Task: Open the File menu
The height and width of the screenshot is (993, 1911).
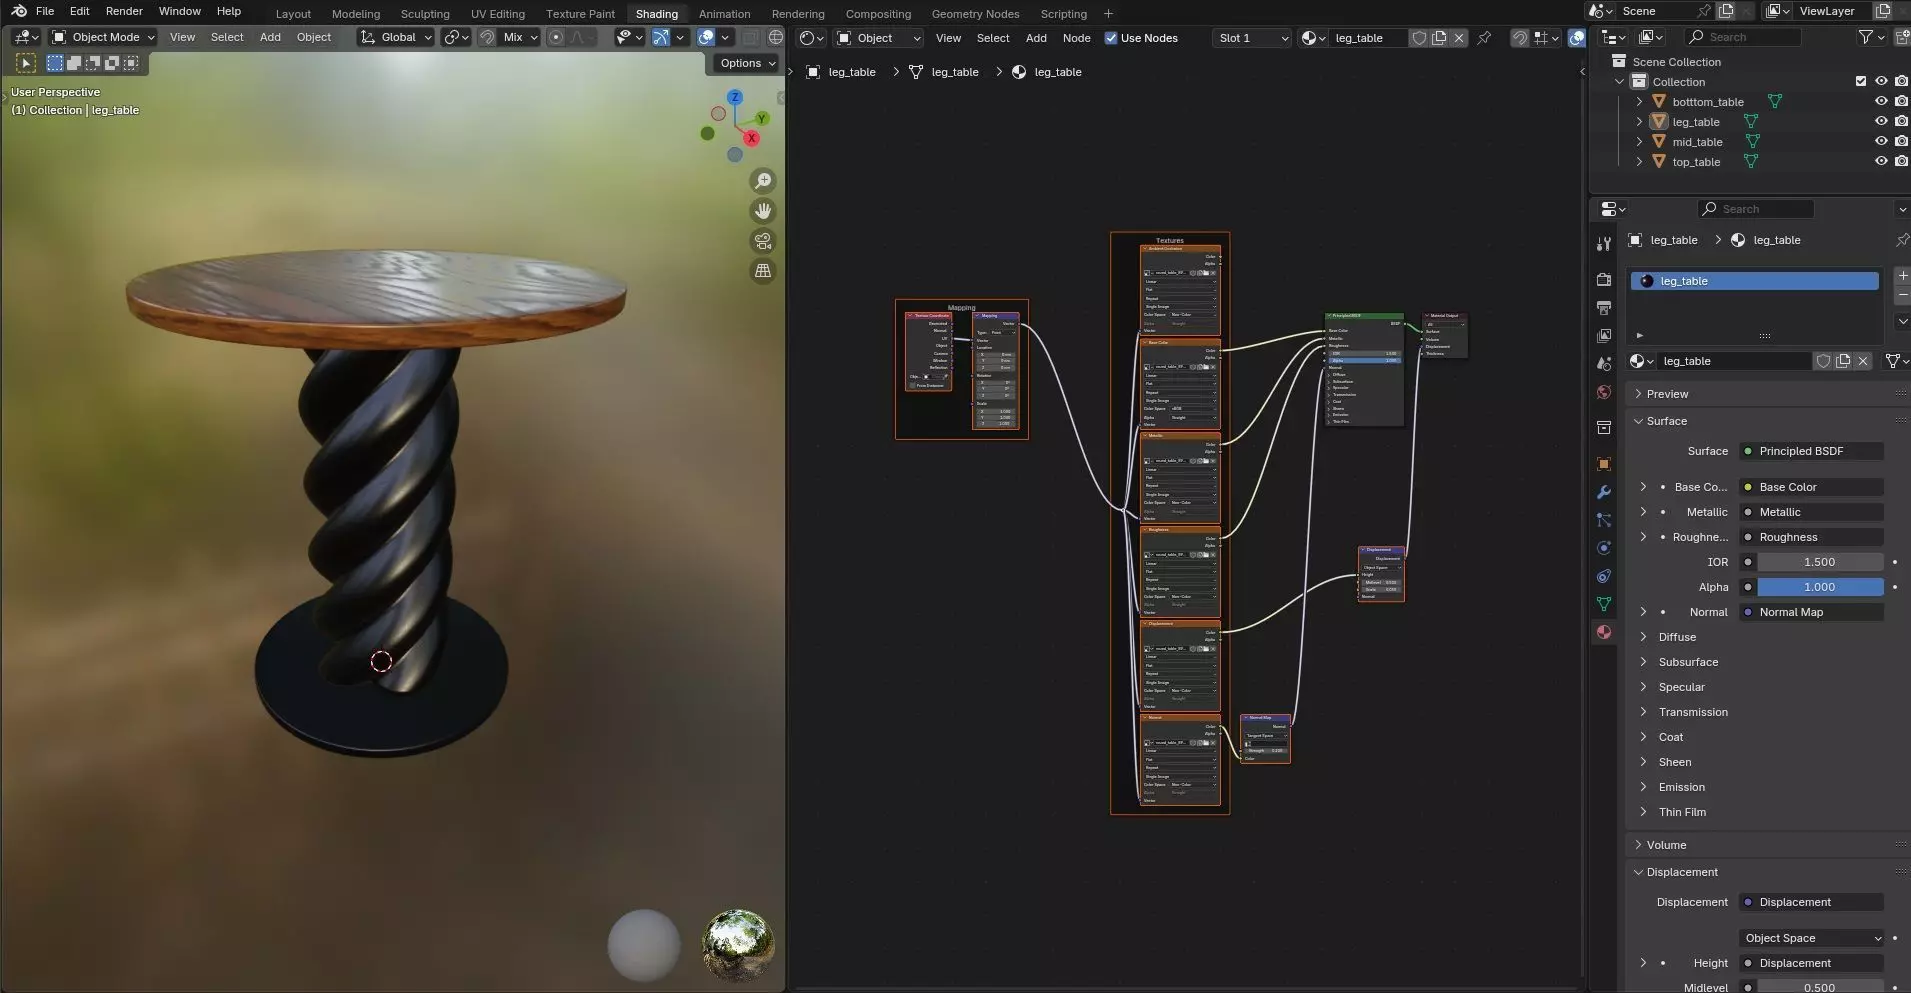Action: pyautogui.click(x=45, y=11)
